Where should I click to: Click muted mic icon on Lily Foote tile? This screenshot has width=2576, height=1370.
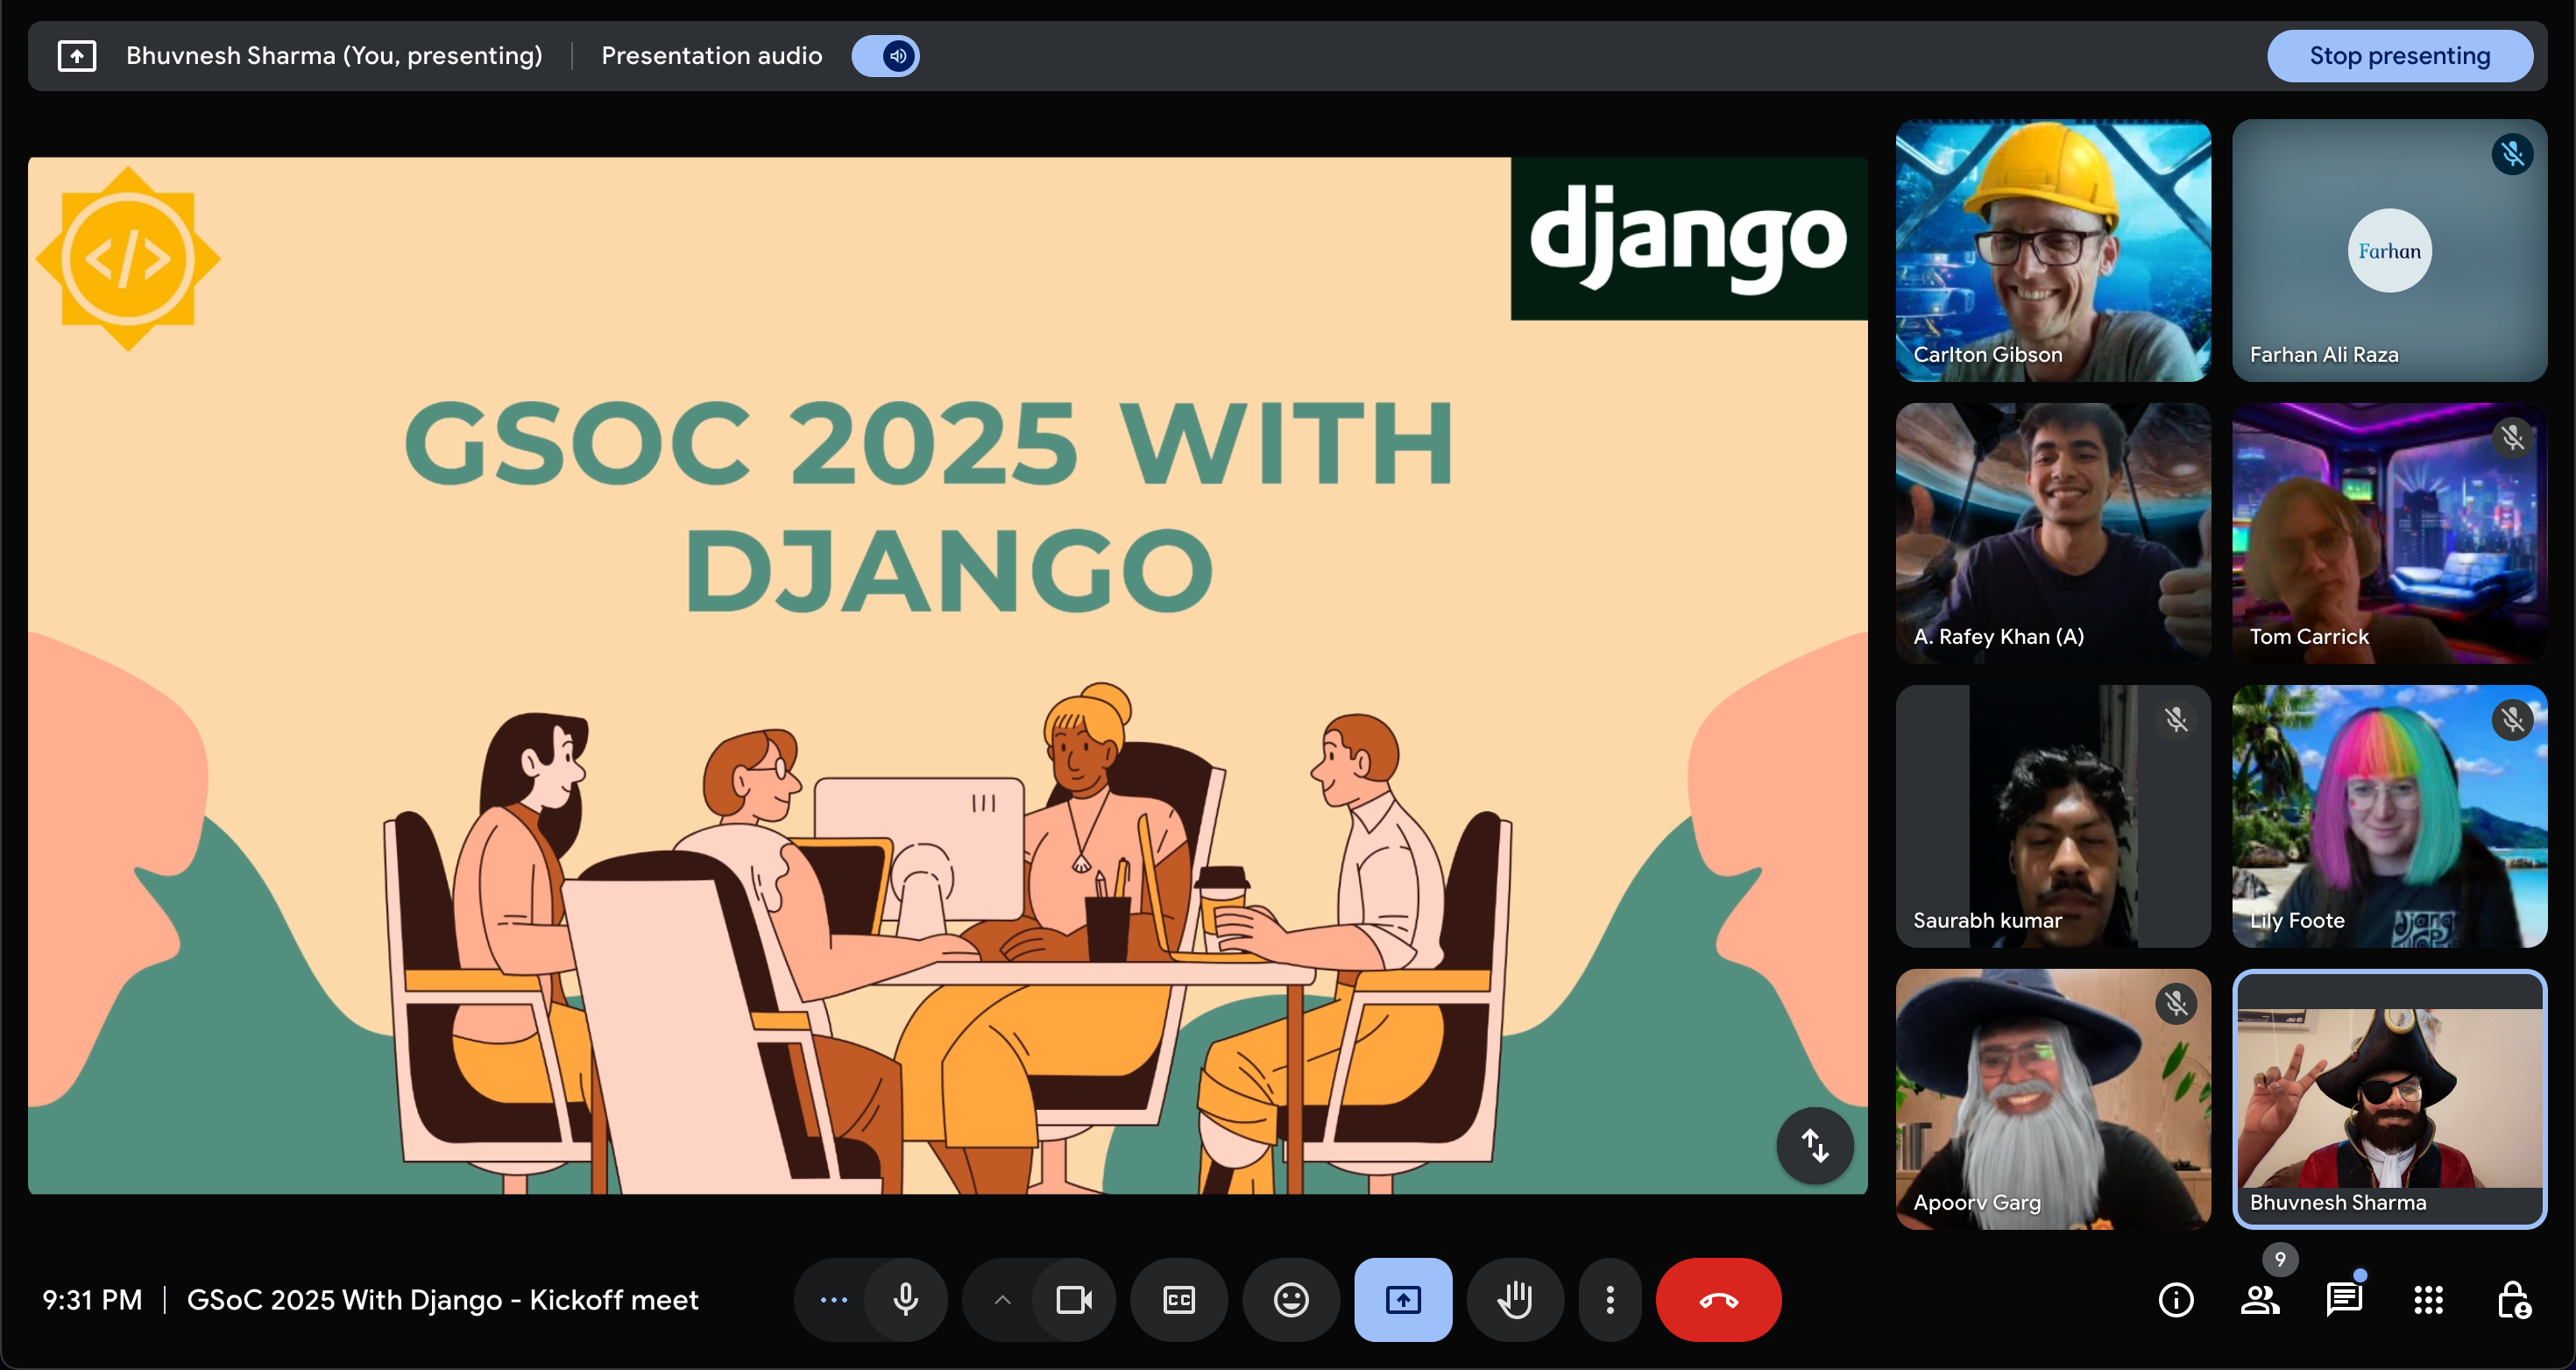point(2512,720)
